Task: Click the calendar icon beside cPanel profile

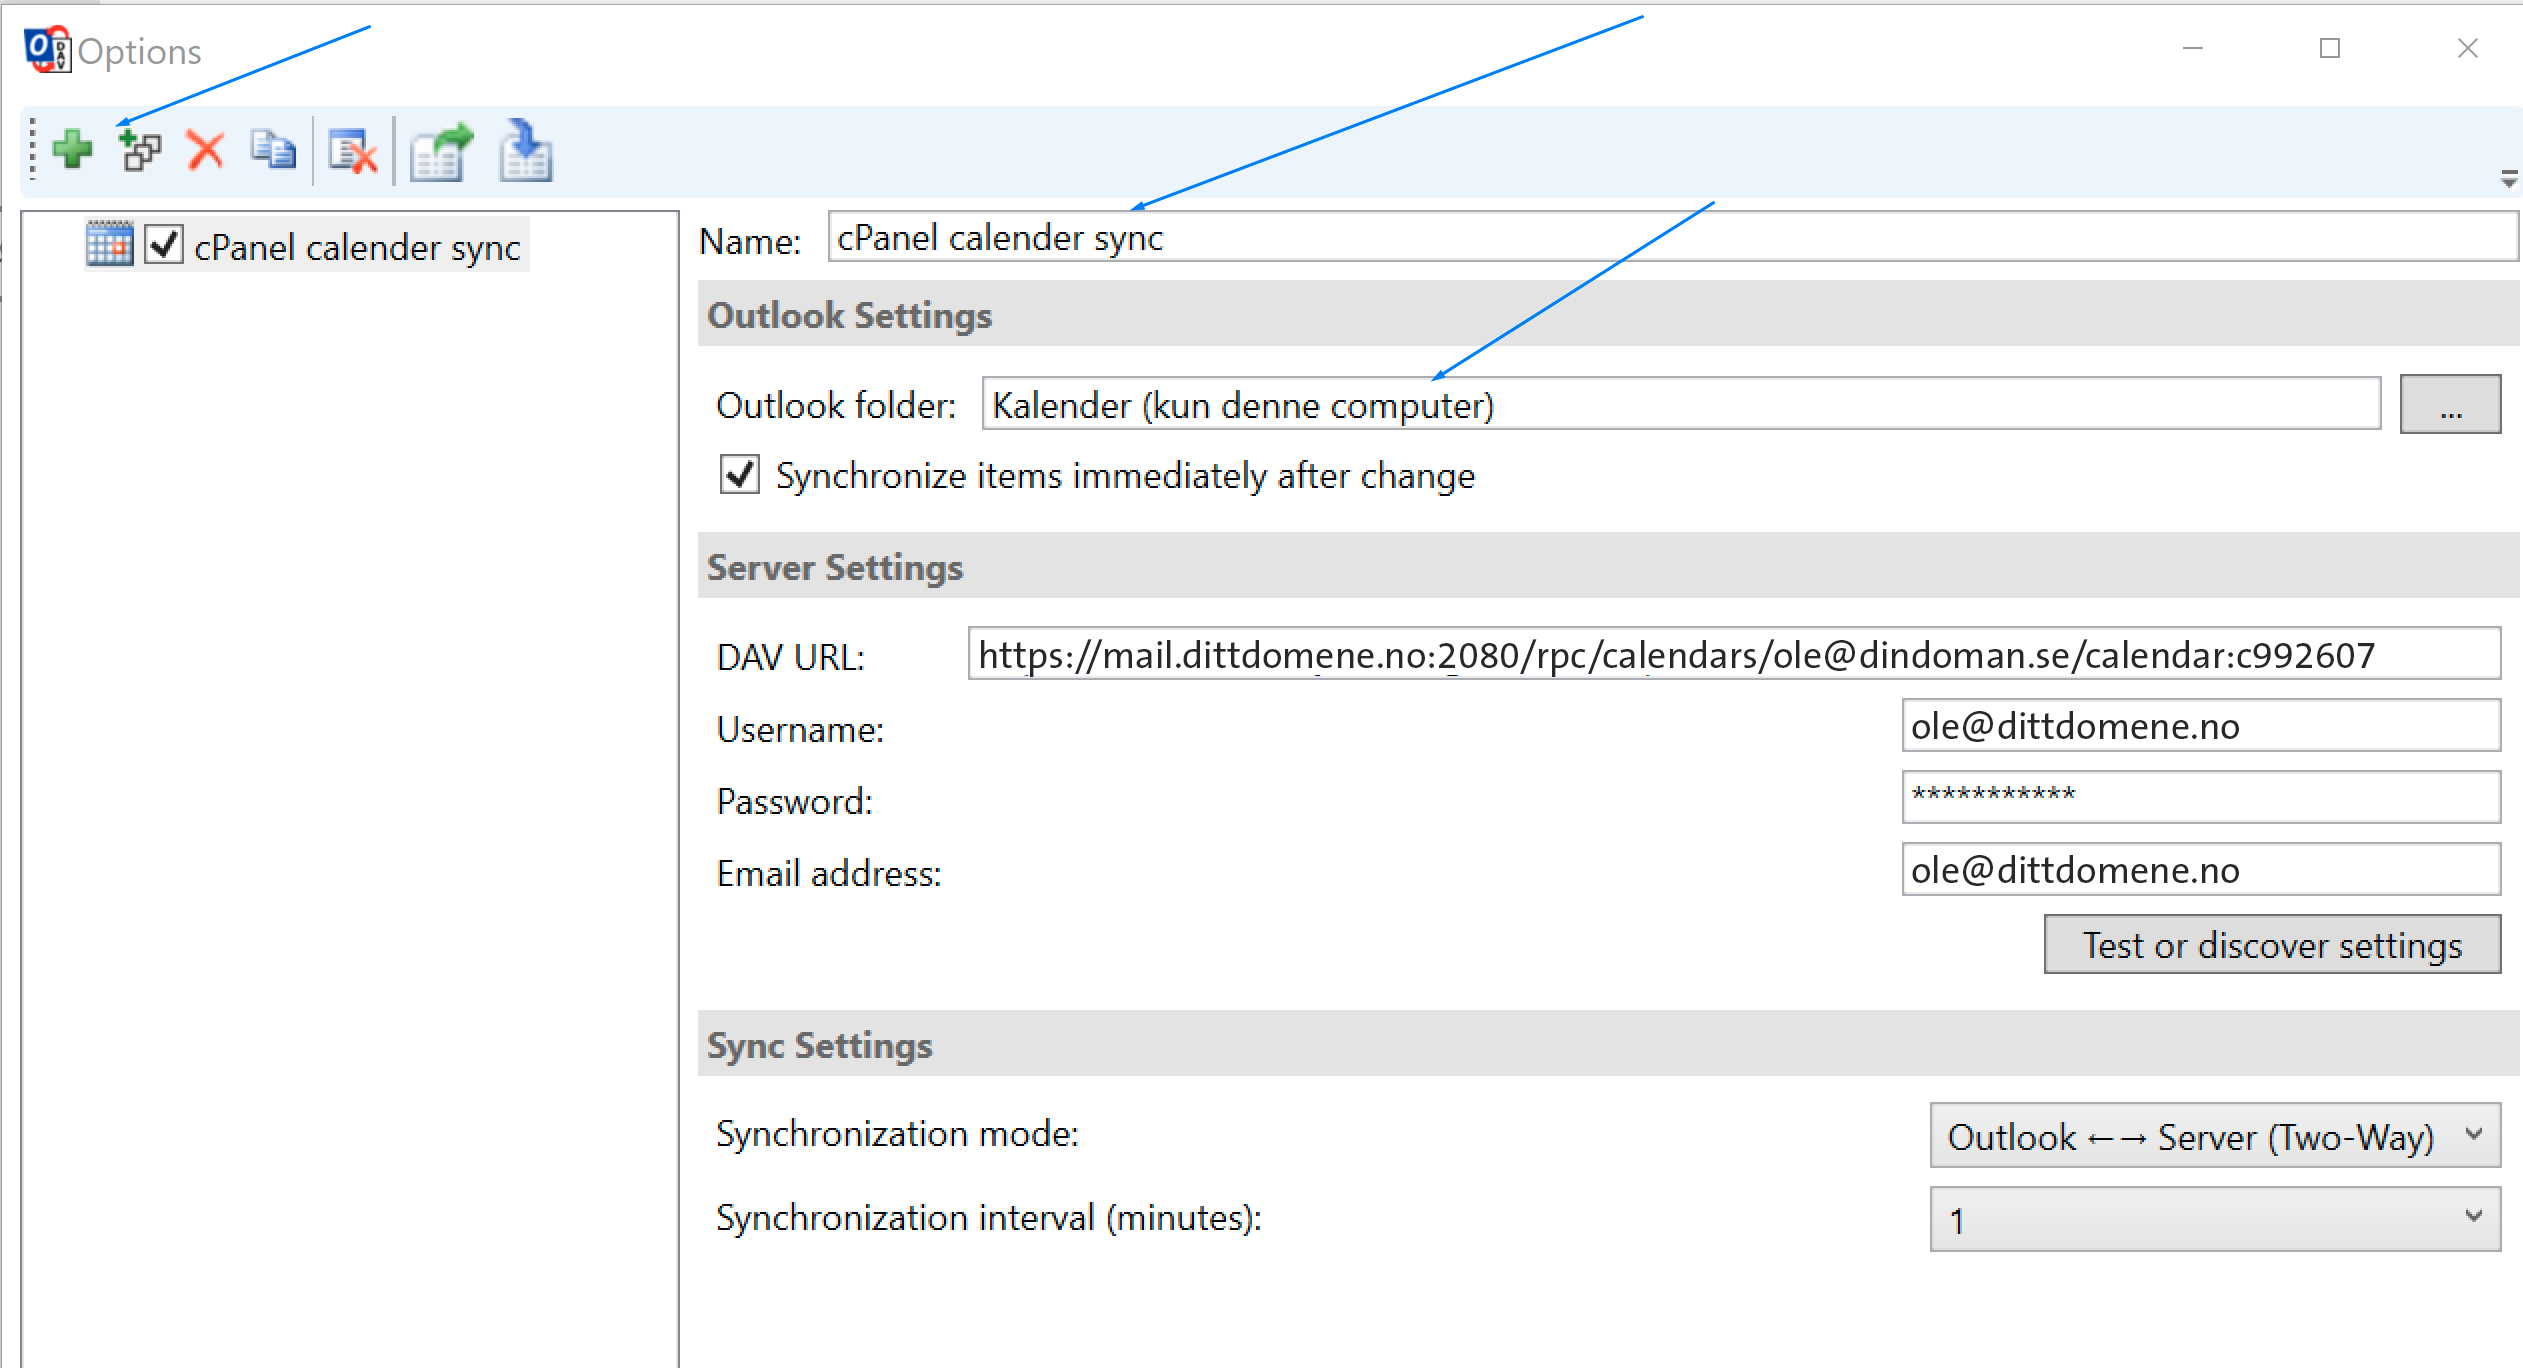Action: point(109,244)
